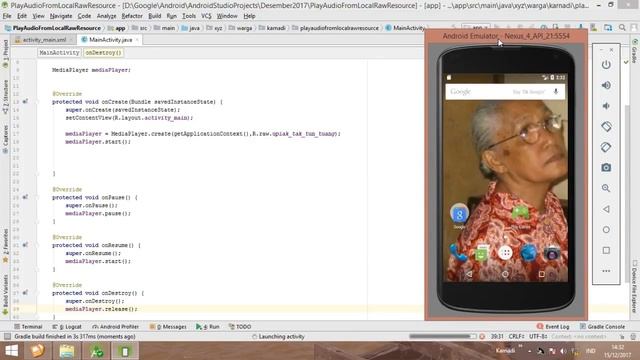
Task: Toggle the Favorites side panel
Action: 5,246
